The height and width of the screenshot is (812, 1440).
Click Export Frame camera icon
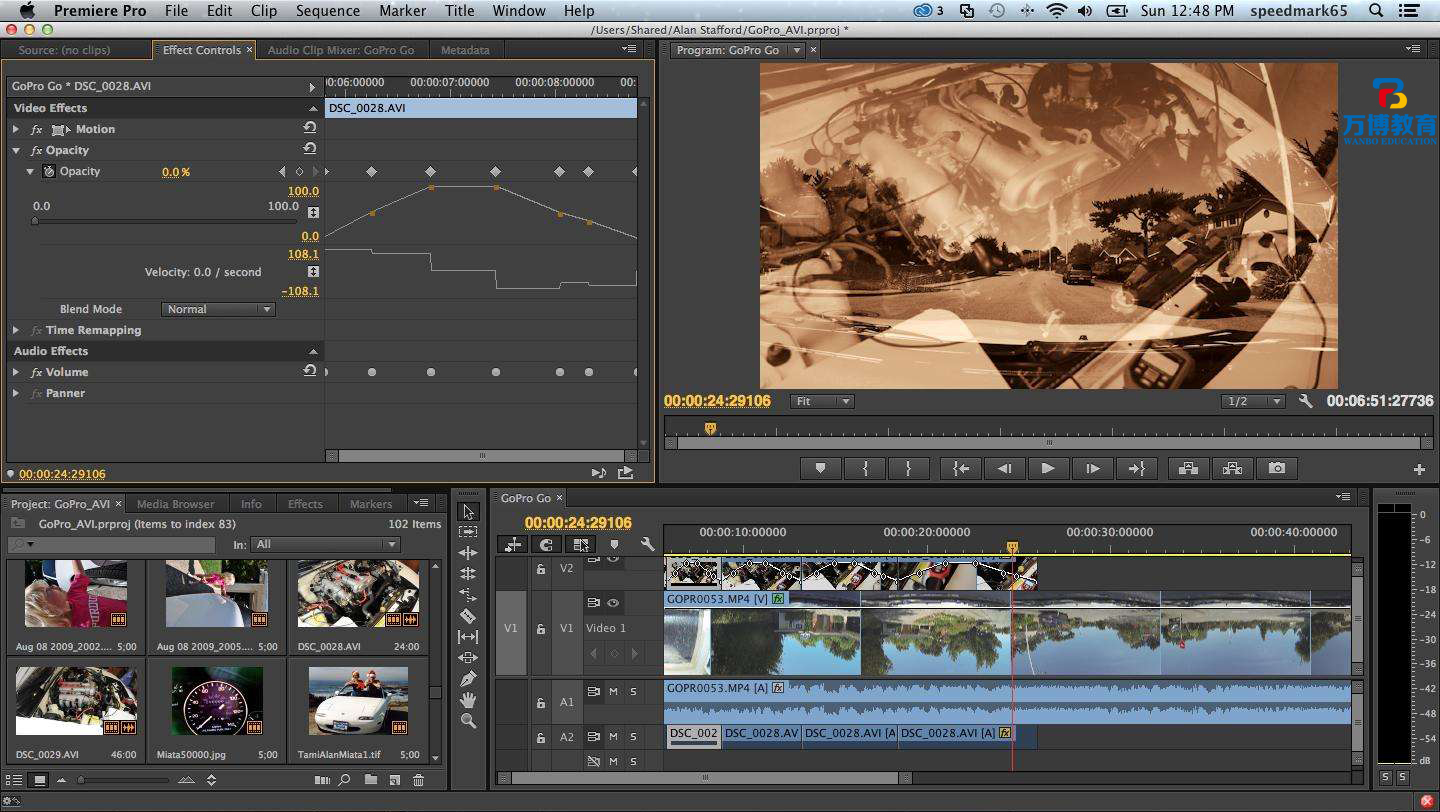pos(1277,468)
